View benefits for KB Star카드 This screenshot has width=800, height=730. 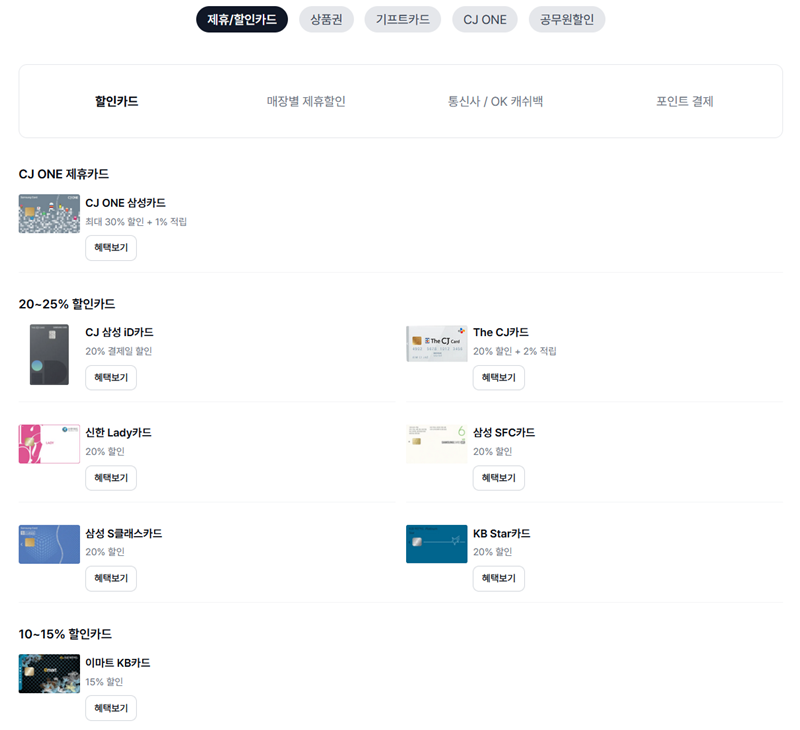tap(498, 578)
